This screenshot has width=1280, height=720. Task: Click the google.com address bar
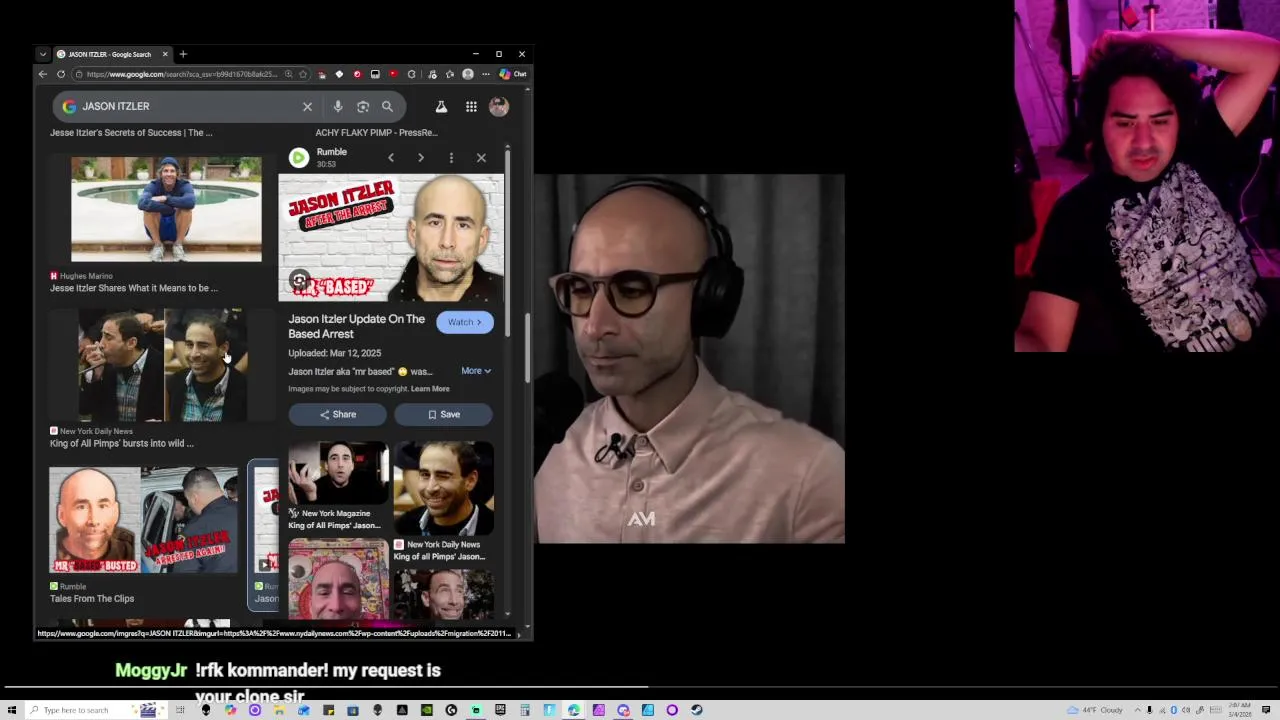(180, 74)
